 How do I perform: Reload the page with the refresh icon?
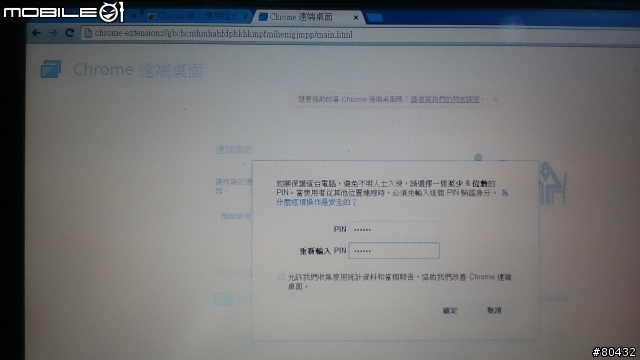point(70,33)
